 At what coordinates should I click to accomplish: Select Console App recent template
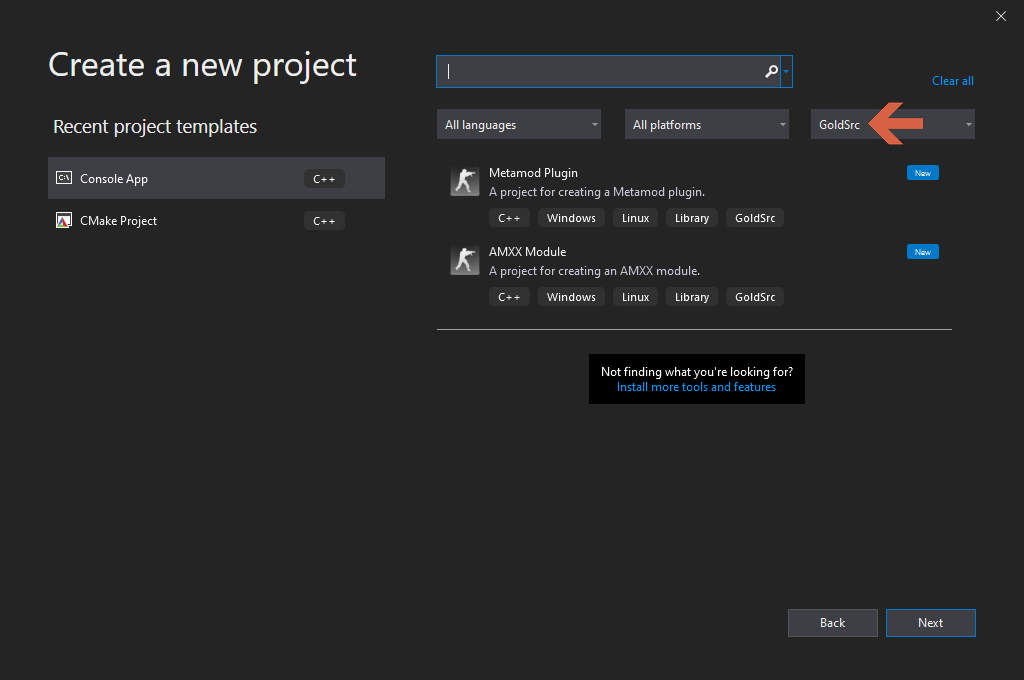click(x=216, y=178)
